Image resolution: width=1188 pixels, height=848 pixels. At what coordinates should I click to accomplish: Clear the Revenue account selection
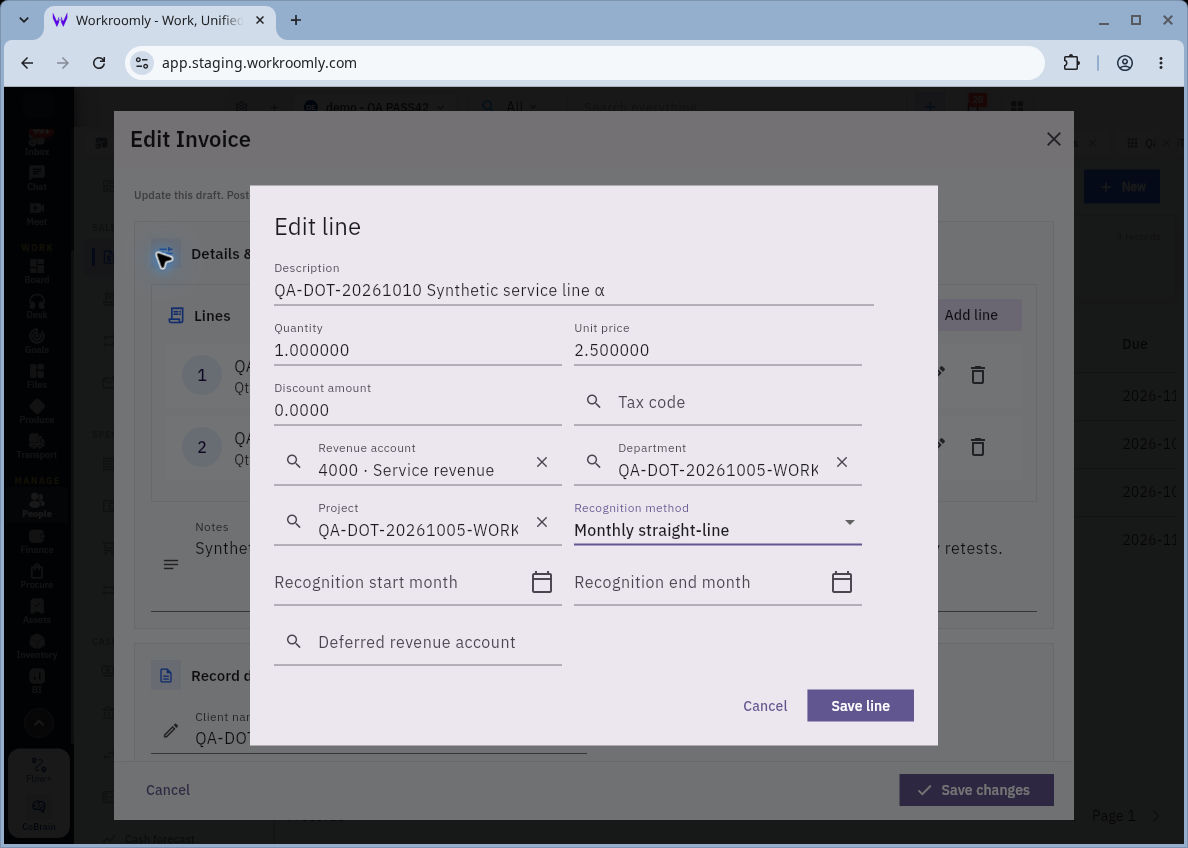pyautogui.click(x=542, y=462)
